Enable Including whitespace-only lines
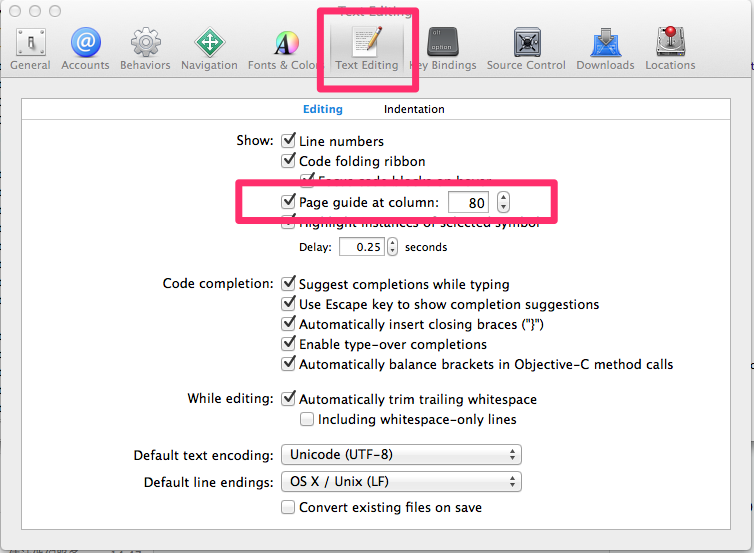 pyautogui.click(x=307, y=419)
